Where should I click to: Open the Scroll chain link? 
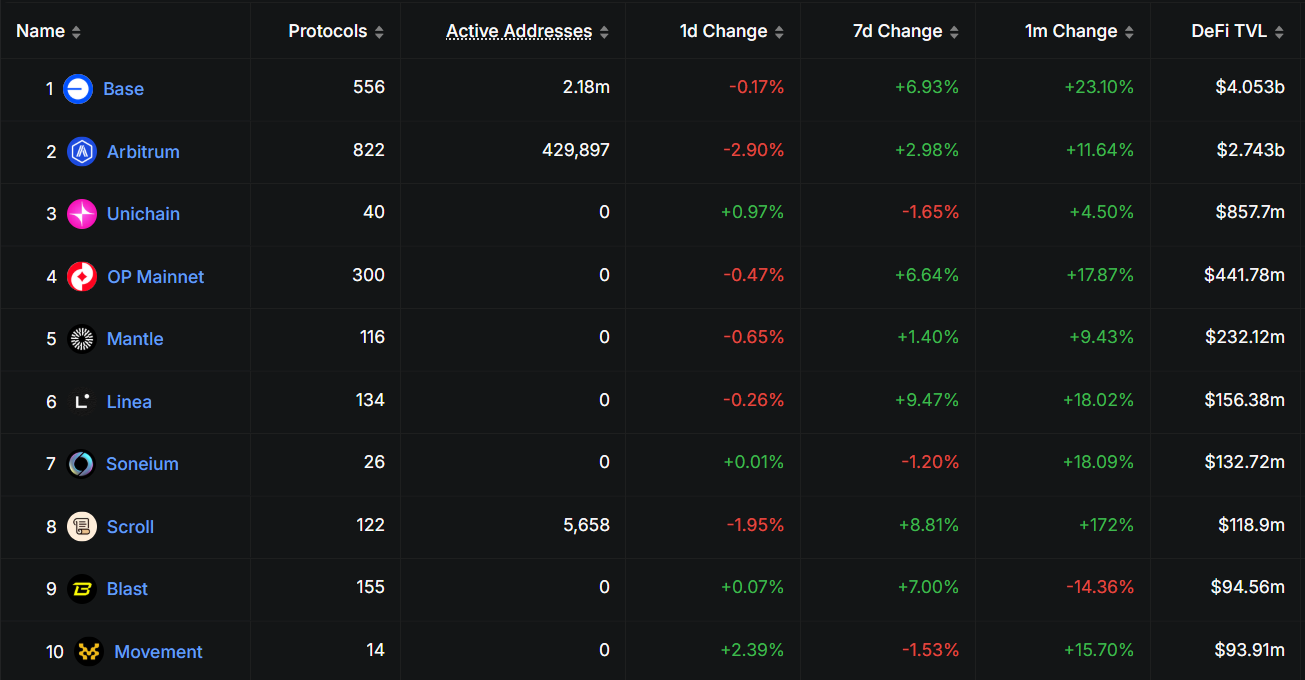pos(130,527)
